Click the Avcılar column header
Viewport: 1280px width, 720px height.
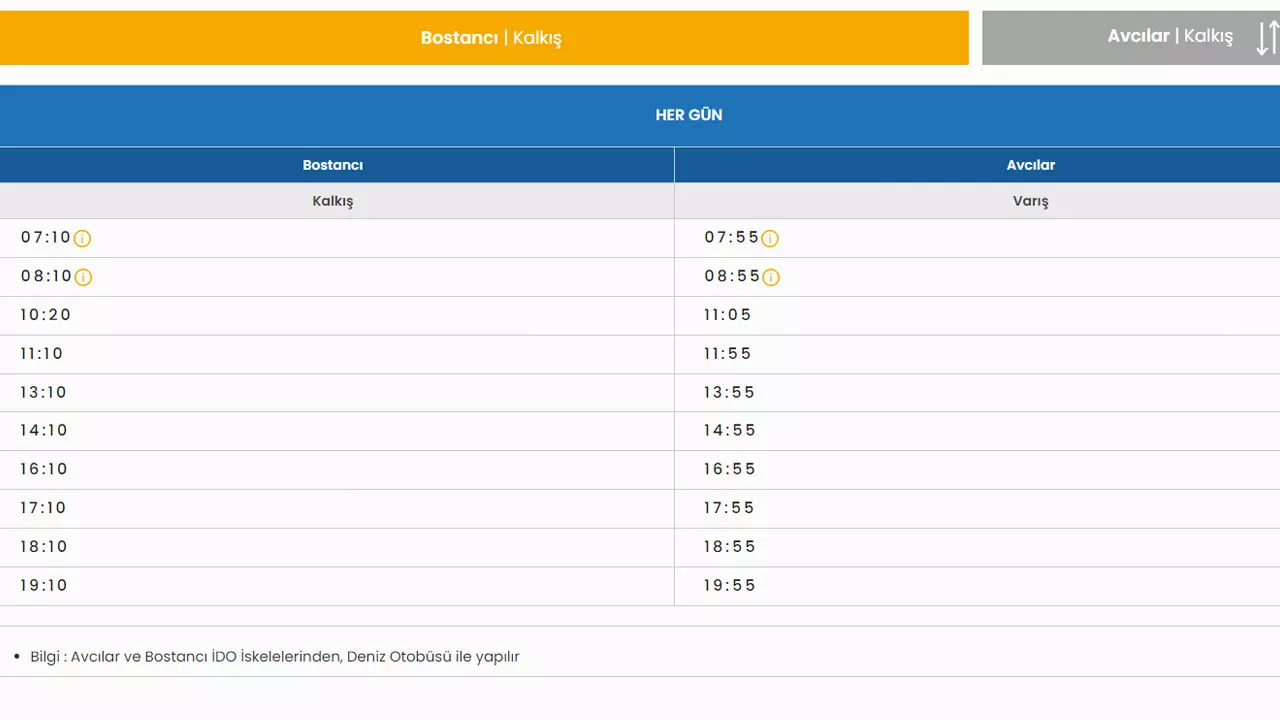coord(1030,165)
